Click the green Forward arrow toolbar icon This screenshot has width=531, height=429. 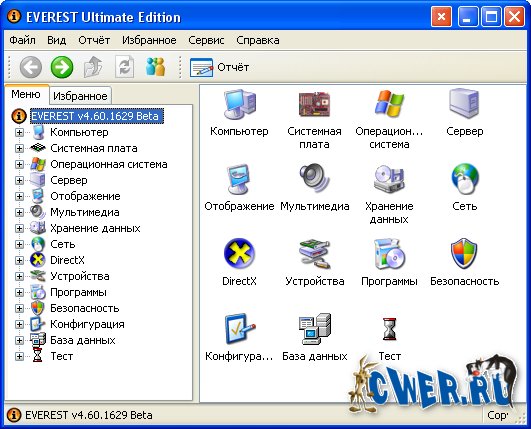(62, 67)
